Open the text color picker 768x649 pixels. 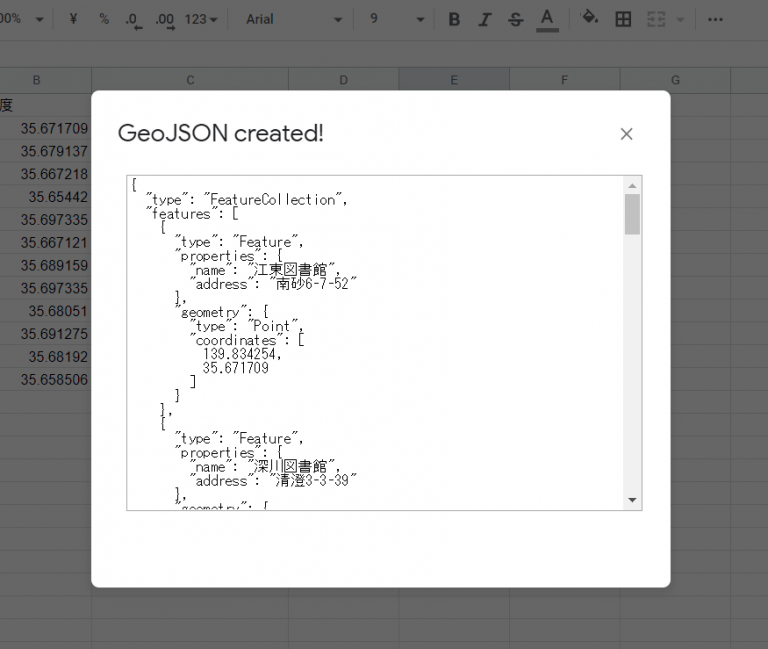tap(547, 20)
